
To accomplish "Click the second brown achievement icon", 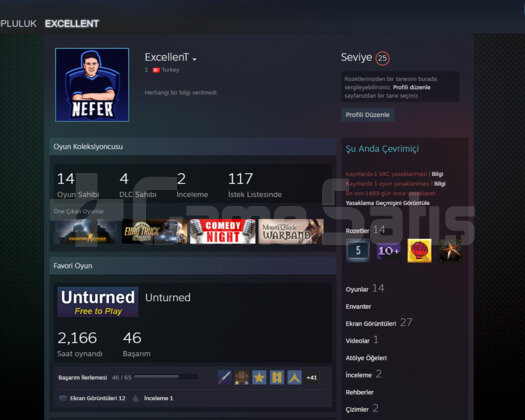I will point(242,377).
